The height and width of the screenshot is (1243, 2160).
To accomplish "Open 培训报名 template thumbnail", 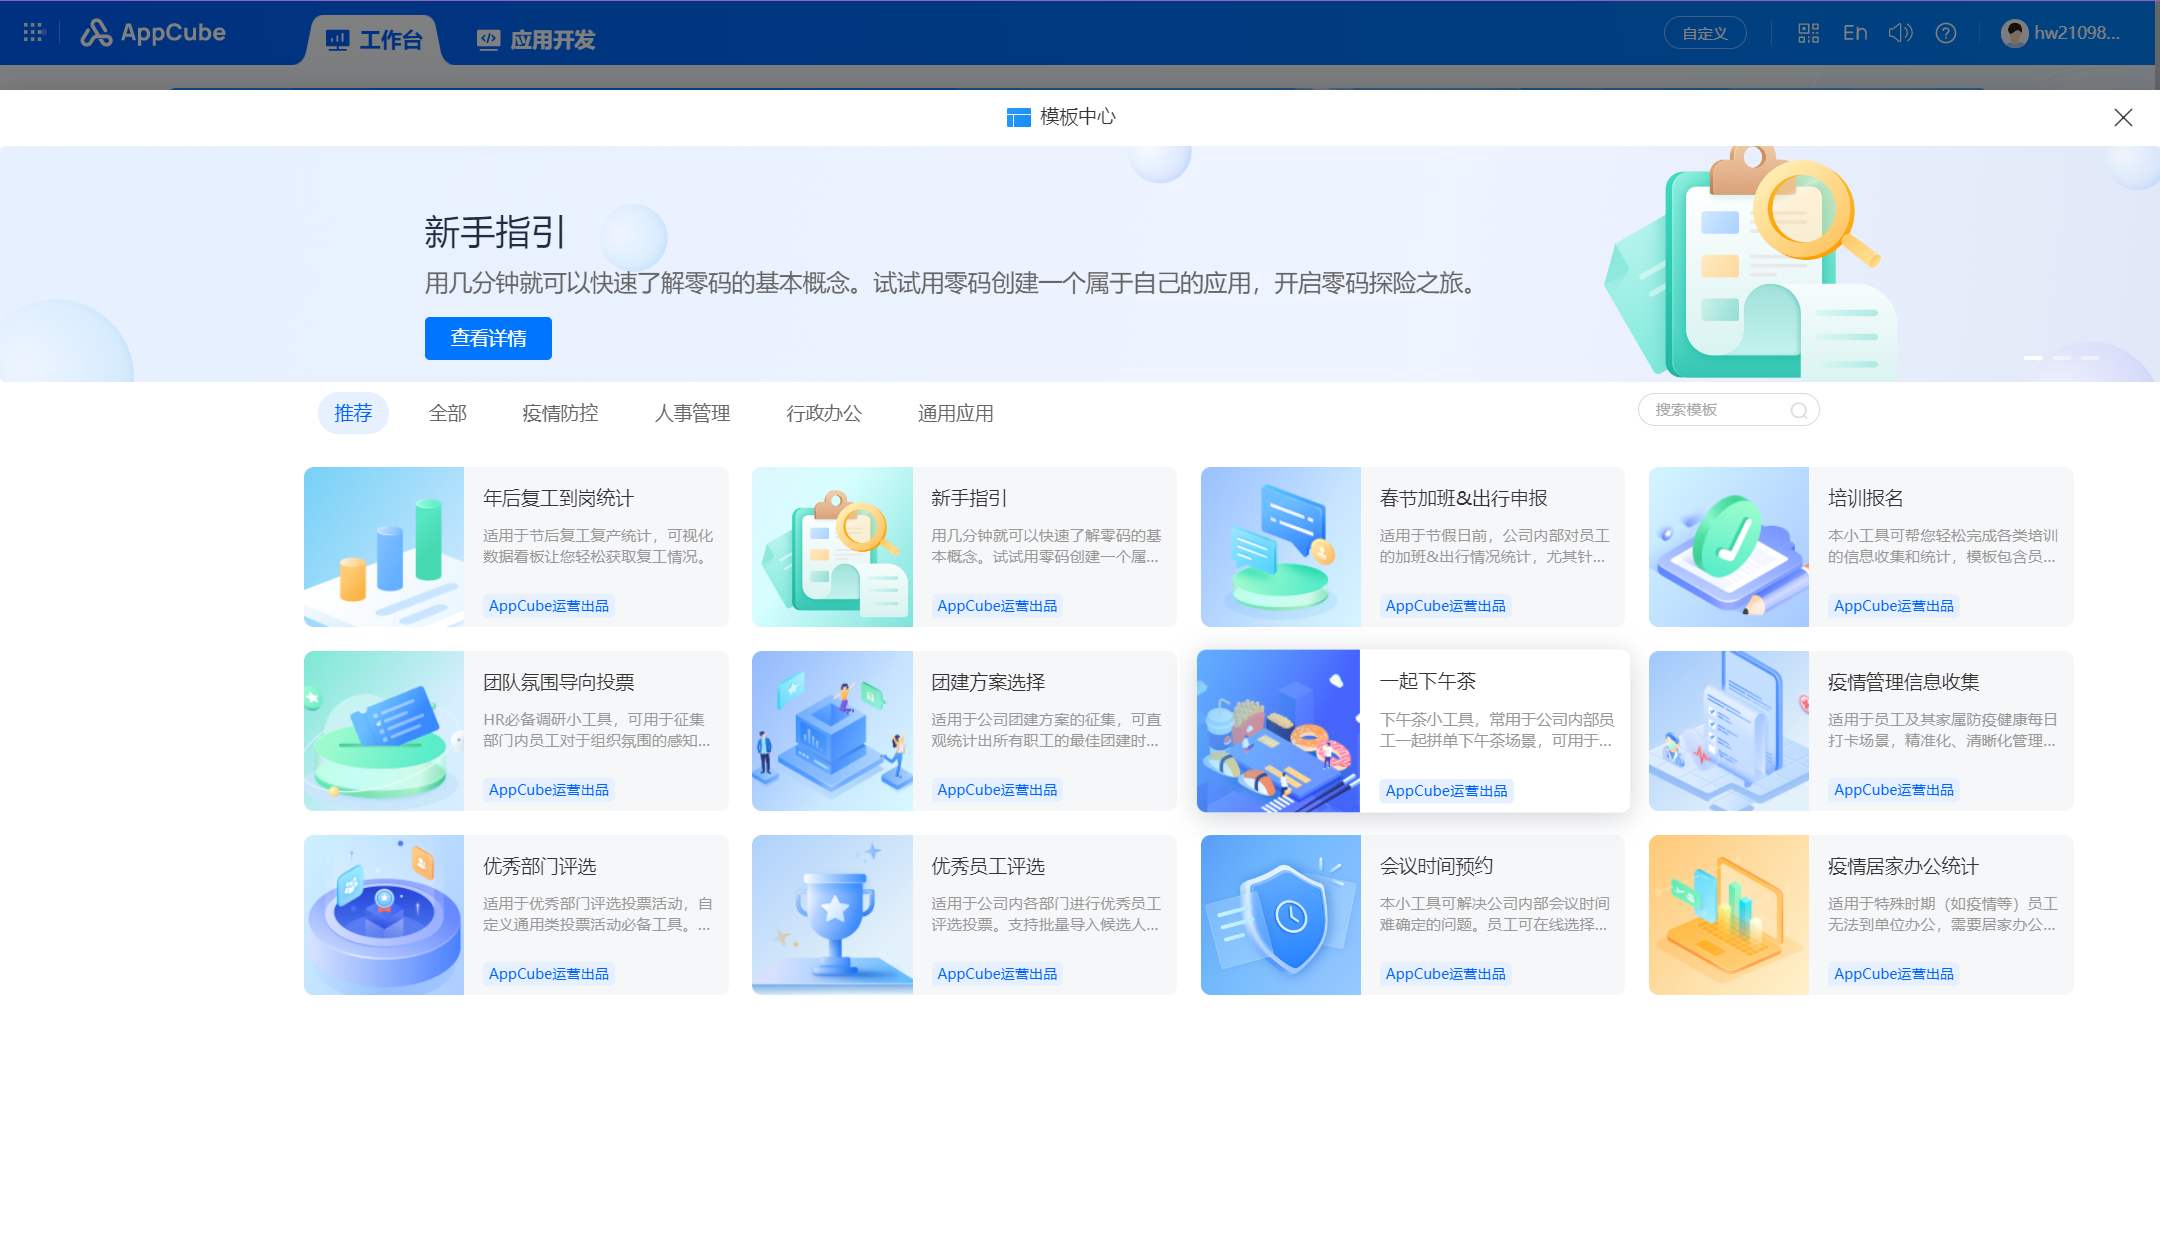I will coord(1729,547).
